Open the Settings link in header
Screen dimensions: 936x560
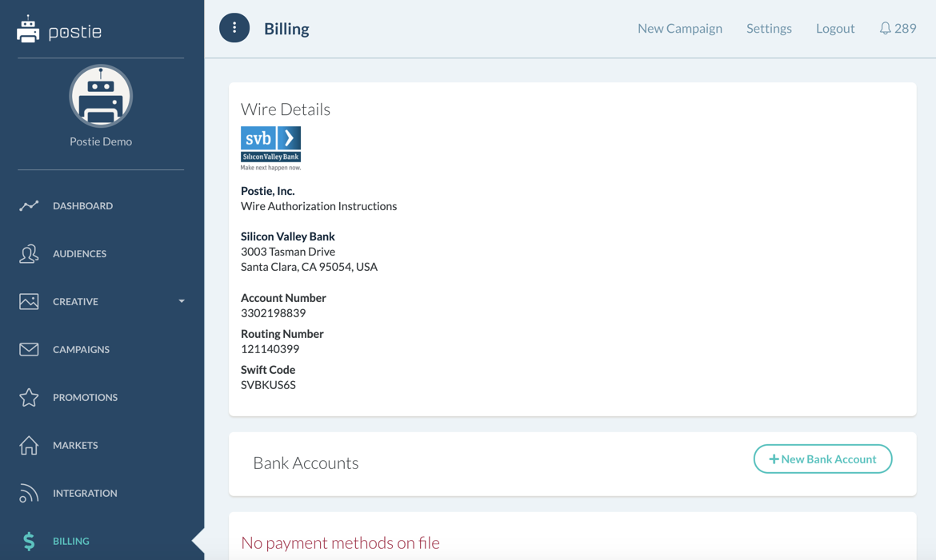(769, 28)
